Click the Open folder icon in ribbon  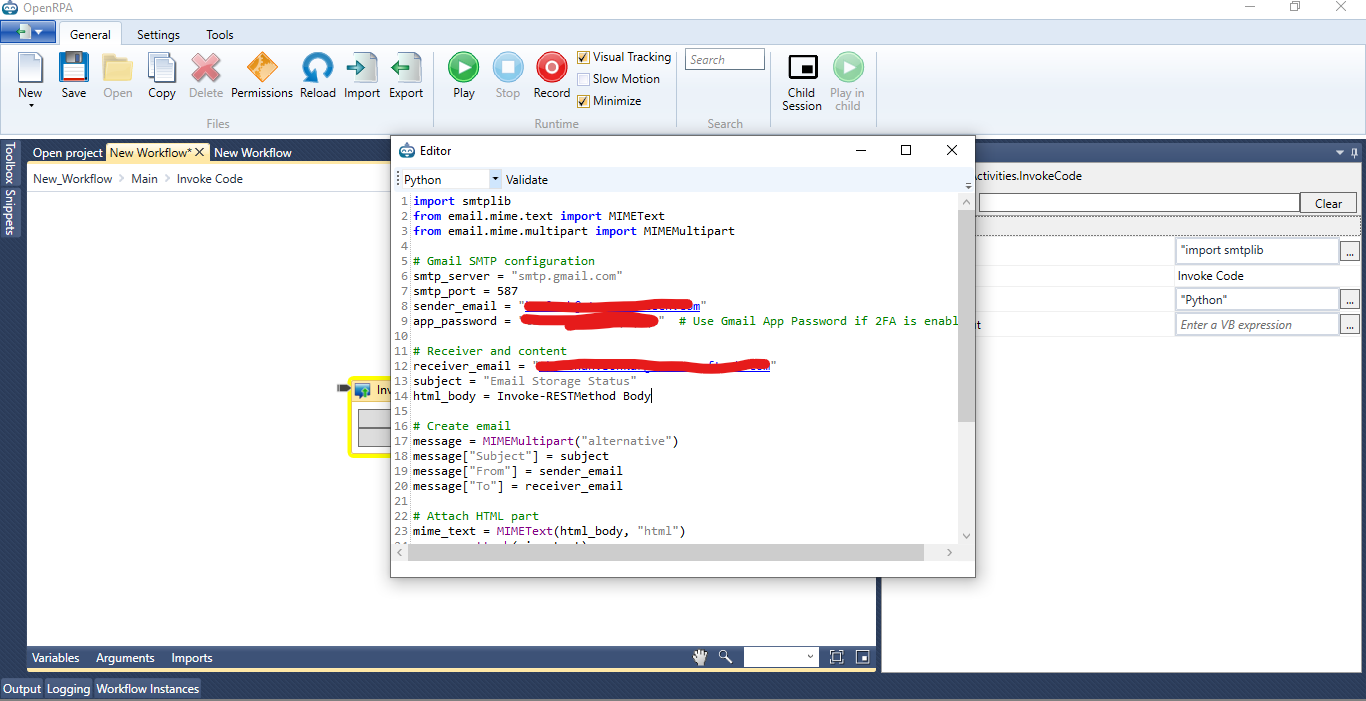coord(118,68)
